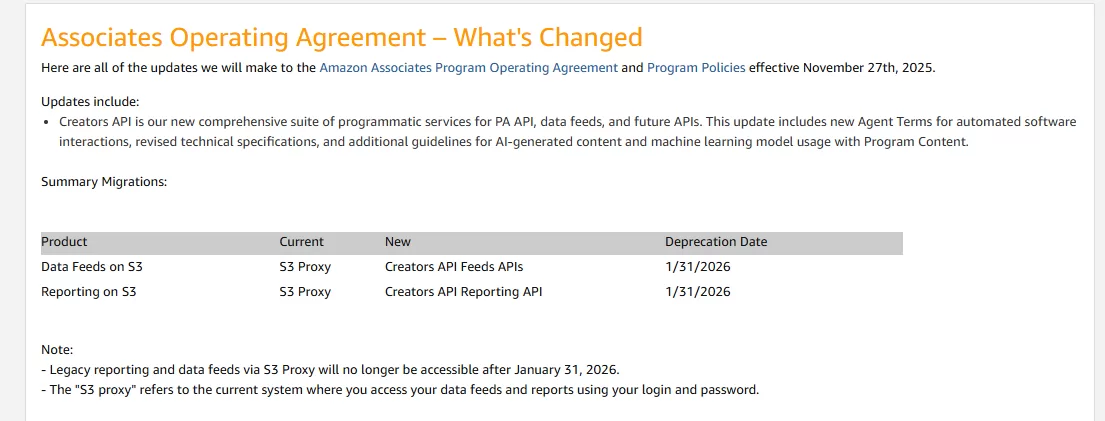Click the Current column header

301,242
